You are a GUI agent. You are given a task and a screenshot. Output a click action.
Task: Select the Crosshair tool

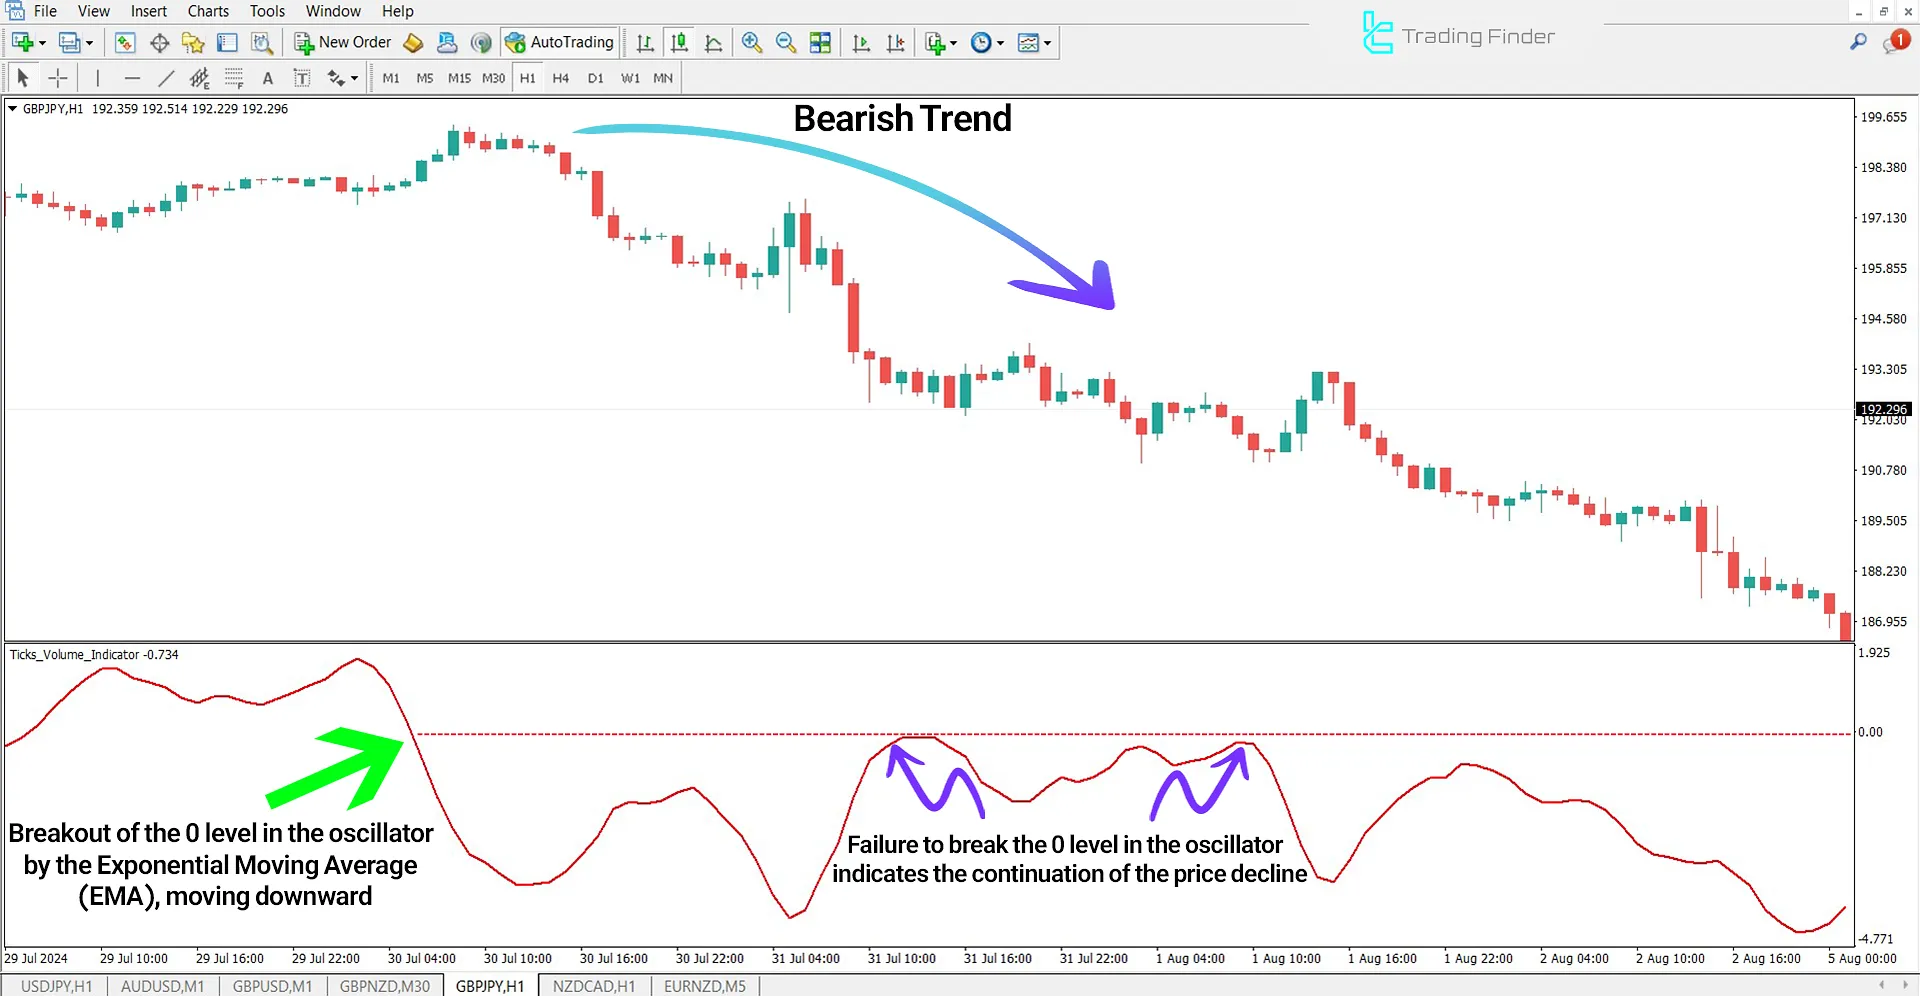point(58,77)
